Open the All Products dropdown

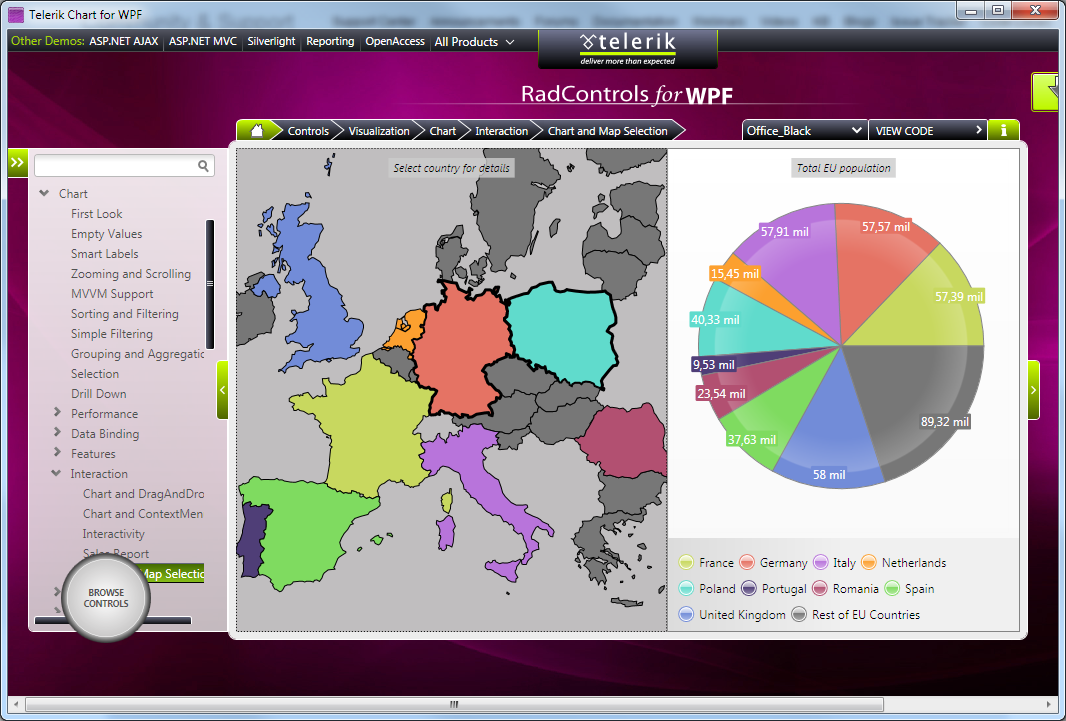[474, 42]
